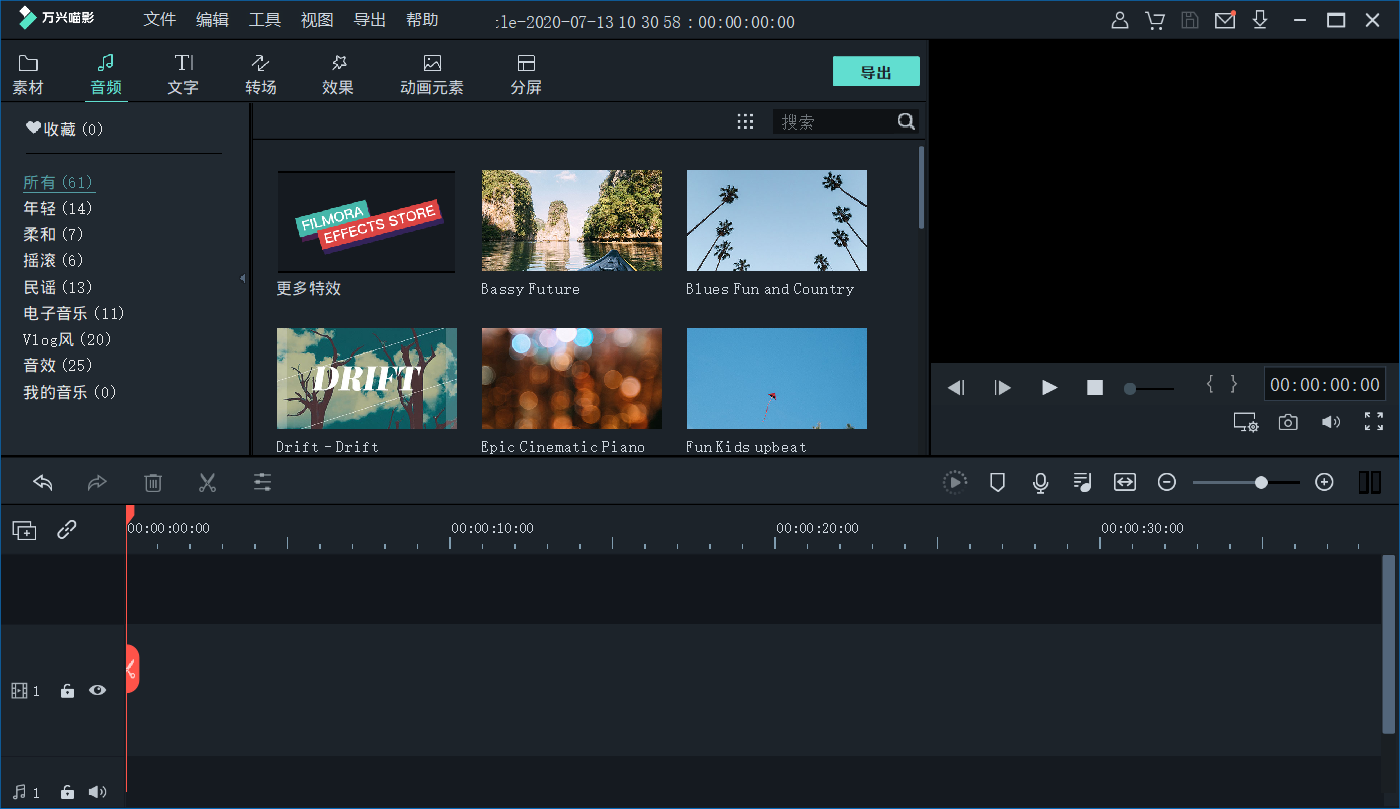This screenshot has width=1400, height=809.
Task: Delete selected clip with trash icon
Action: tap(153, 483)
